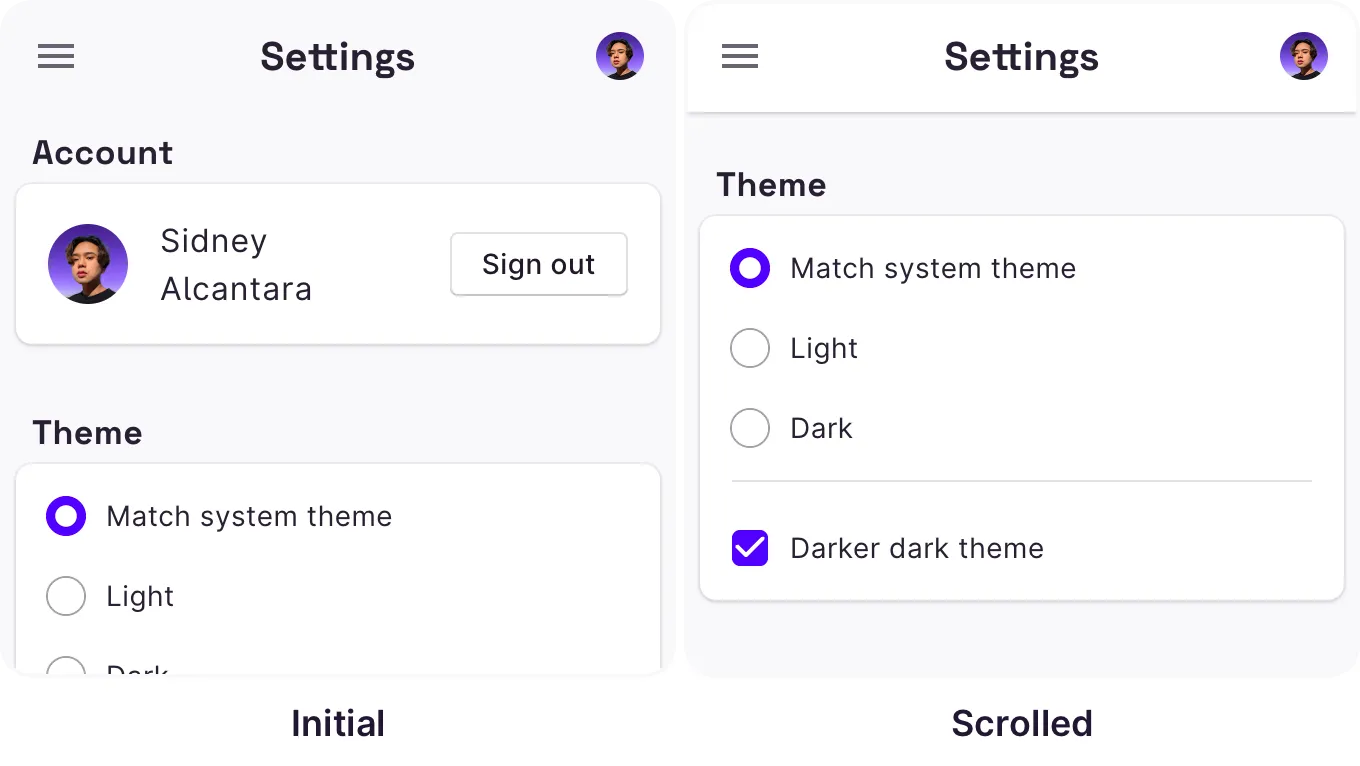The height and width of the screenshot is (766, 1360).
Task: Click Sidney Alcantara's avatar in the Account card
Action: coord(88,264)
